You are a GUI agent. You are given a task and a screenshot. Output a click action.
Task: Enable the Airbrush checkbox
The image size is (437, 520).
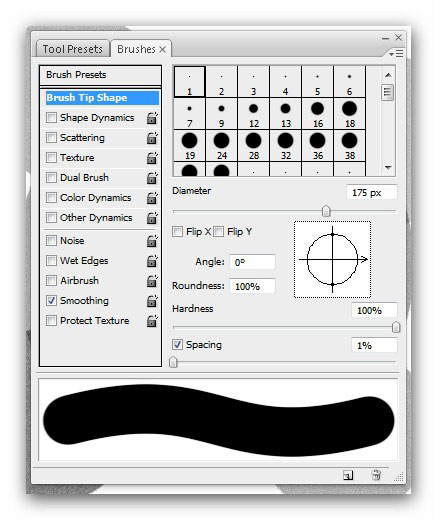click(x=51, y=280)
